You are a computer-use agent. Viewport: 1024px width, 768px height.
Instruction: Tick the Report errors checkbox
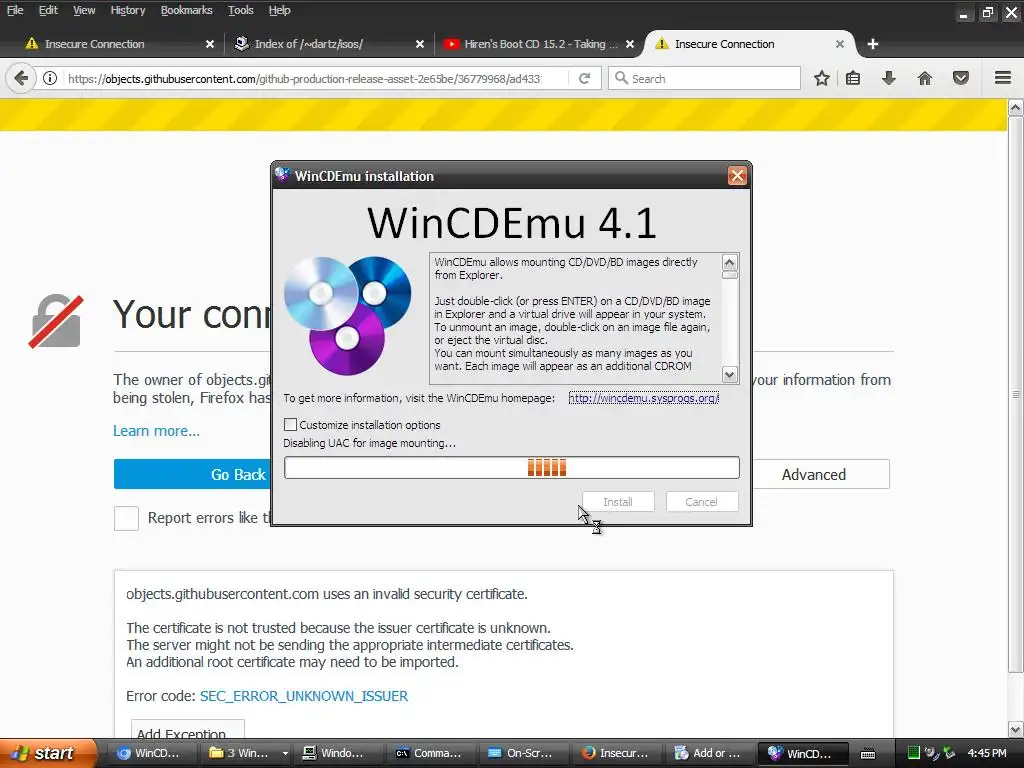click(x=126, y=519)
